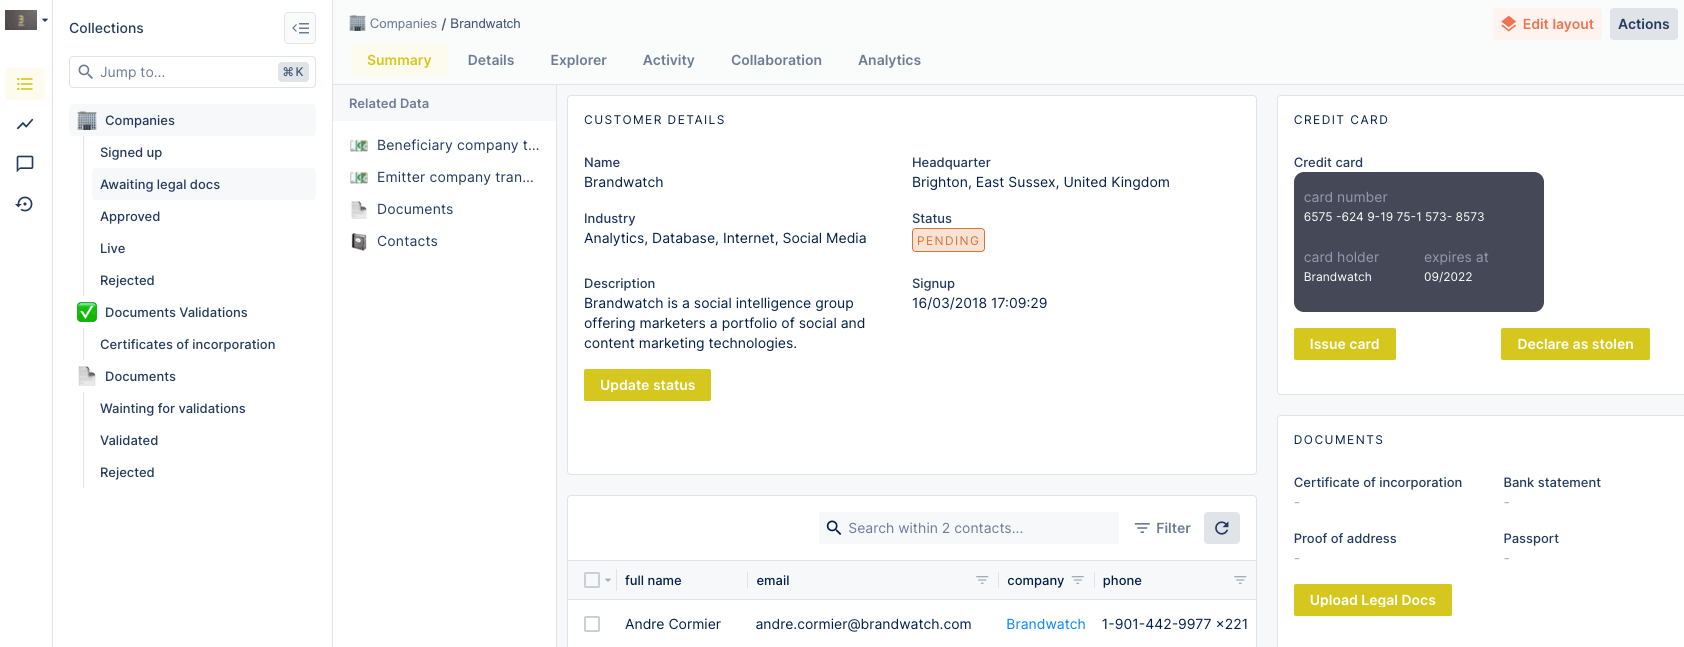Expand the project switcher arrow
The image size is (1684, 647).
[x=45, y=20]
